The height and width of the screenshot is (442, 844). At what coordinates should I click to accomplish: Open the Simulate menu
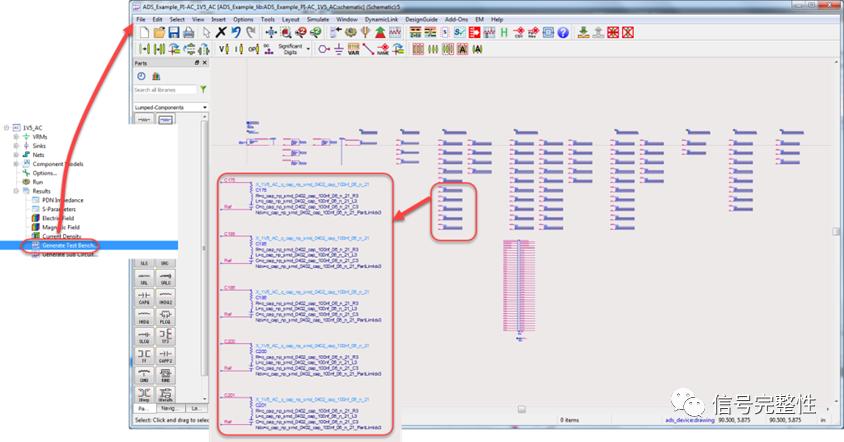318,19
